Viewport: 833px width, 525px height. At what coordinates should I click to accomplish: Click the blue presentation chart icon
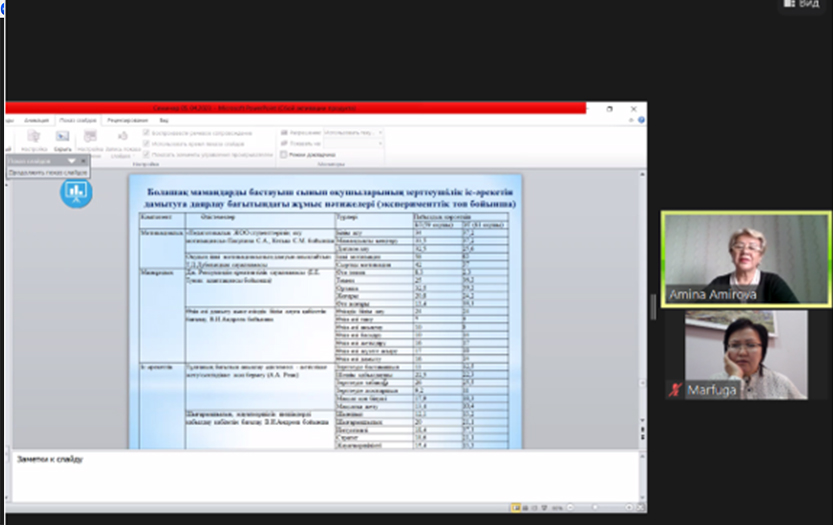click(75, 191)
